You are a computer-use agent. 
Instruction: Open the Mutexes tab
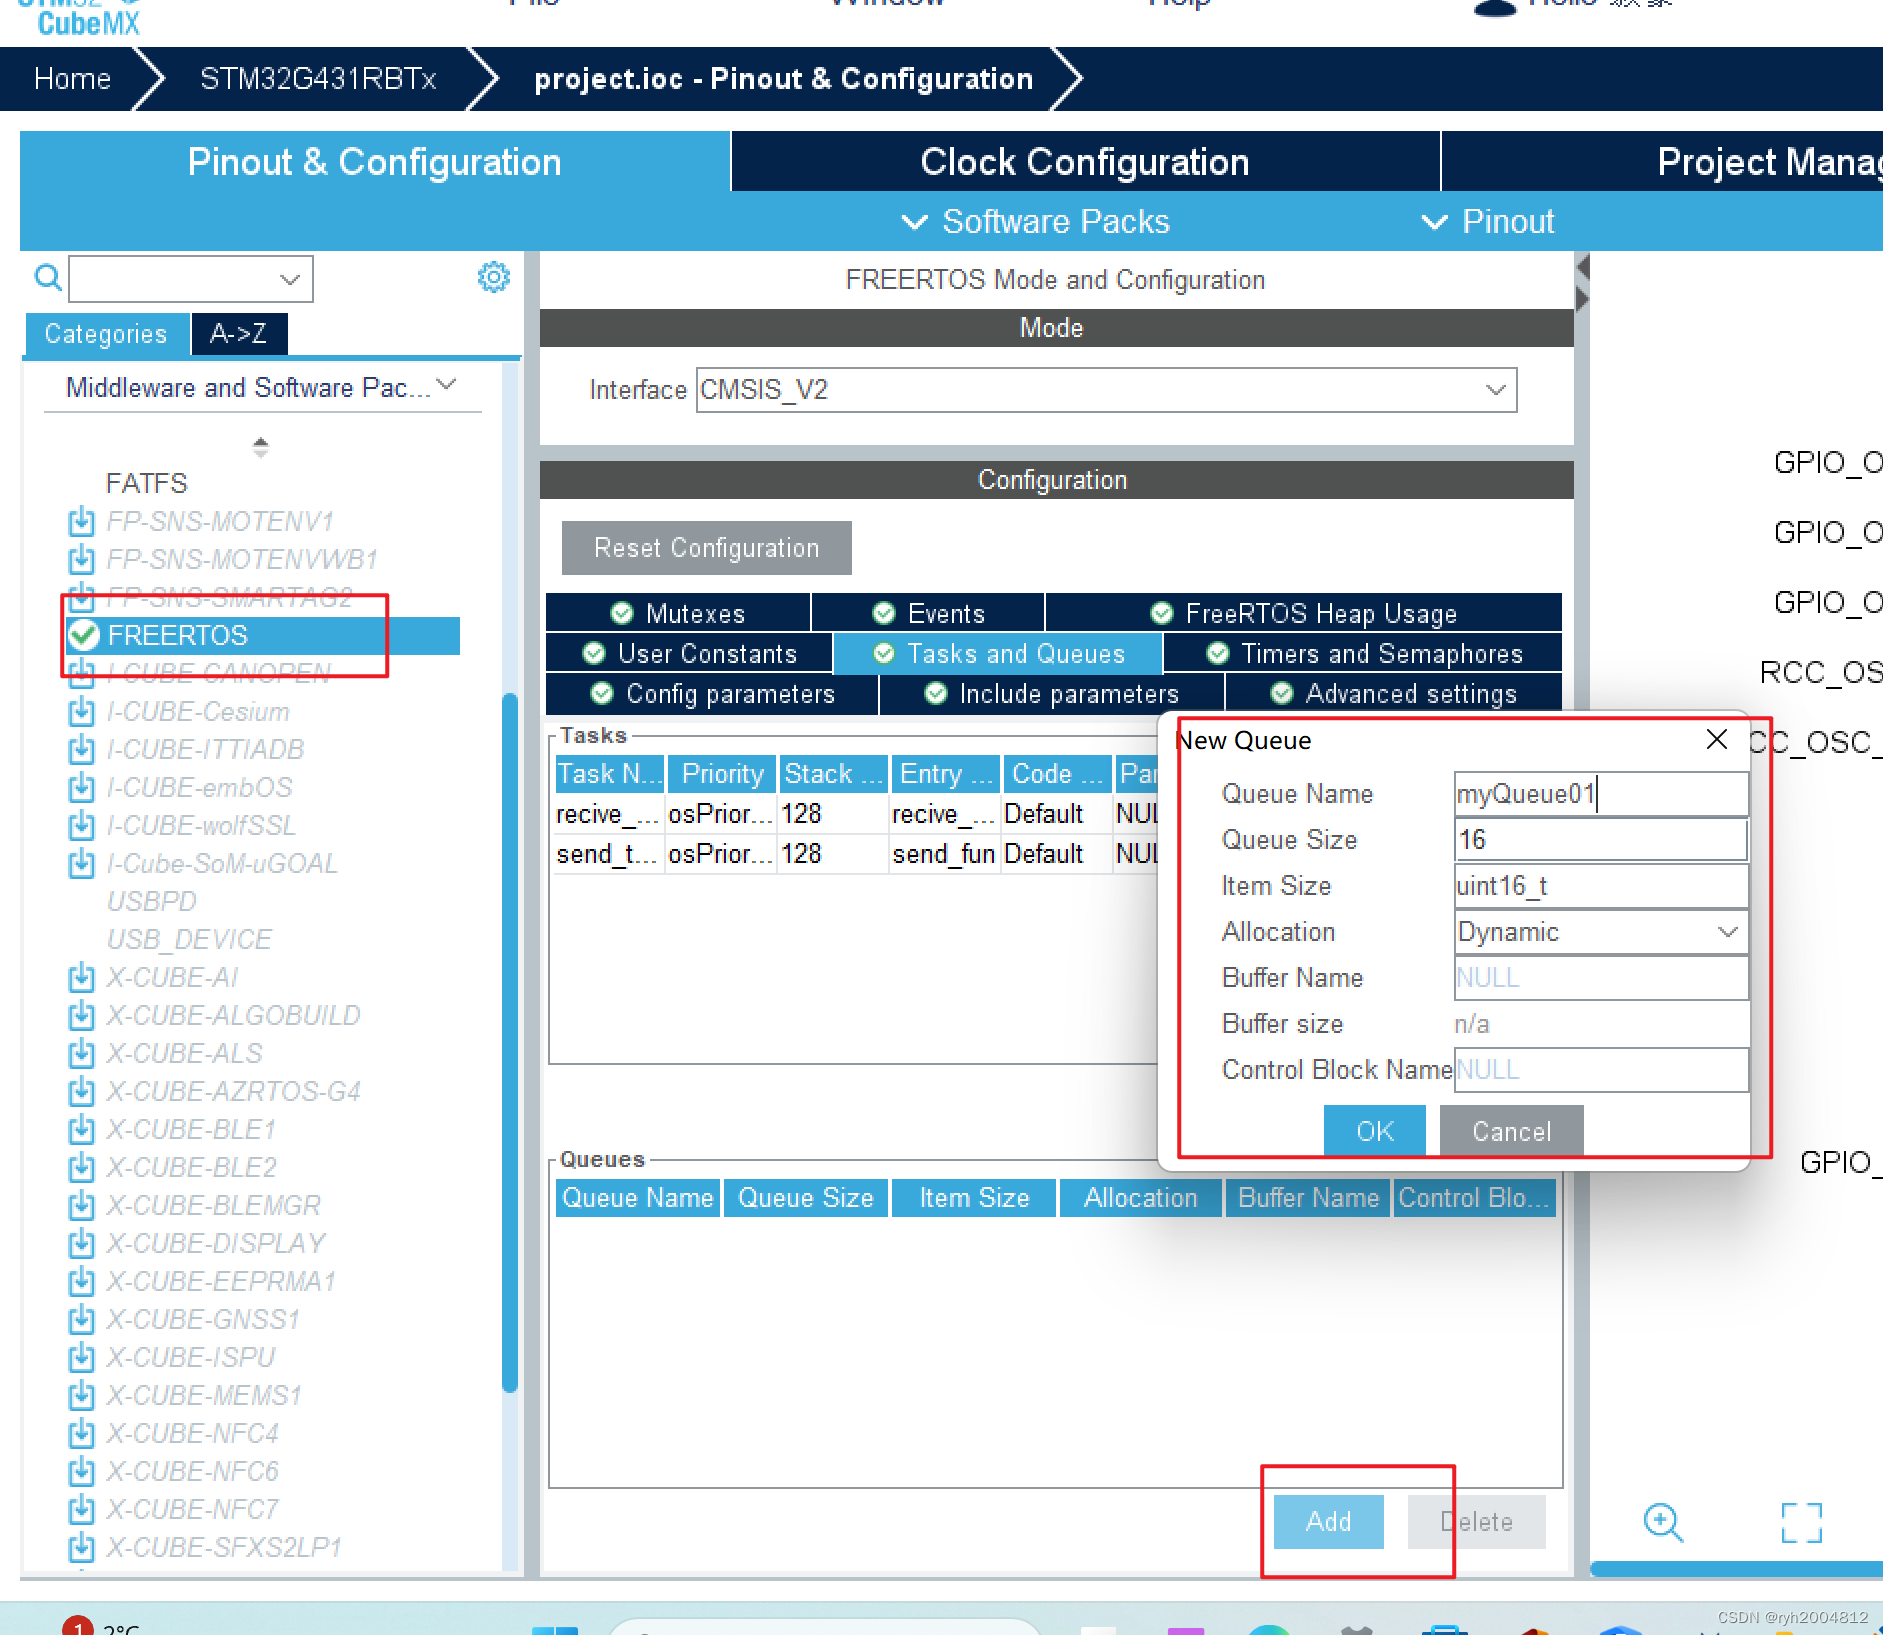(678, 613)
